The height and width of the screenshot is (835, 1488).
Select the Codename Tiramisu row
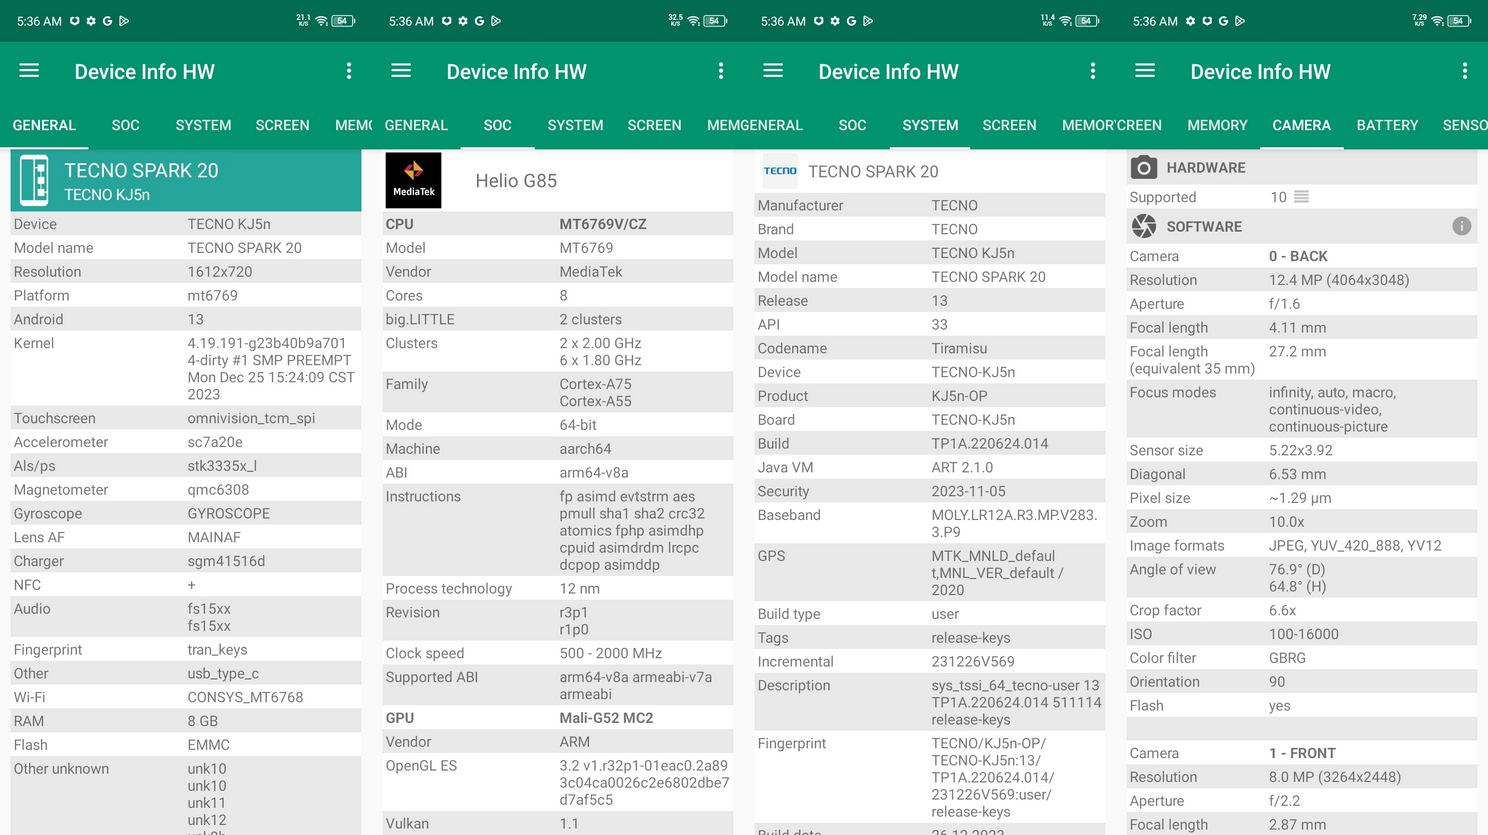930,348
